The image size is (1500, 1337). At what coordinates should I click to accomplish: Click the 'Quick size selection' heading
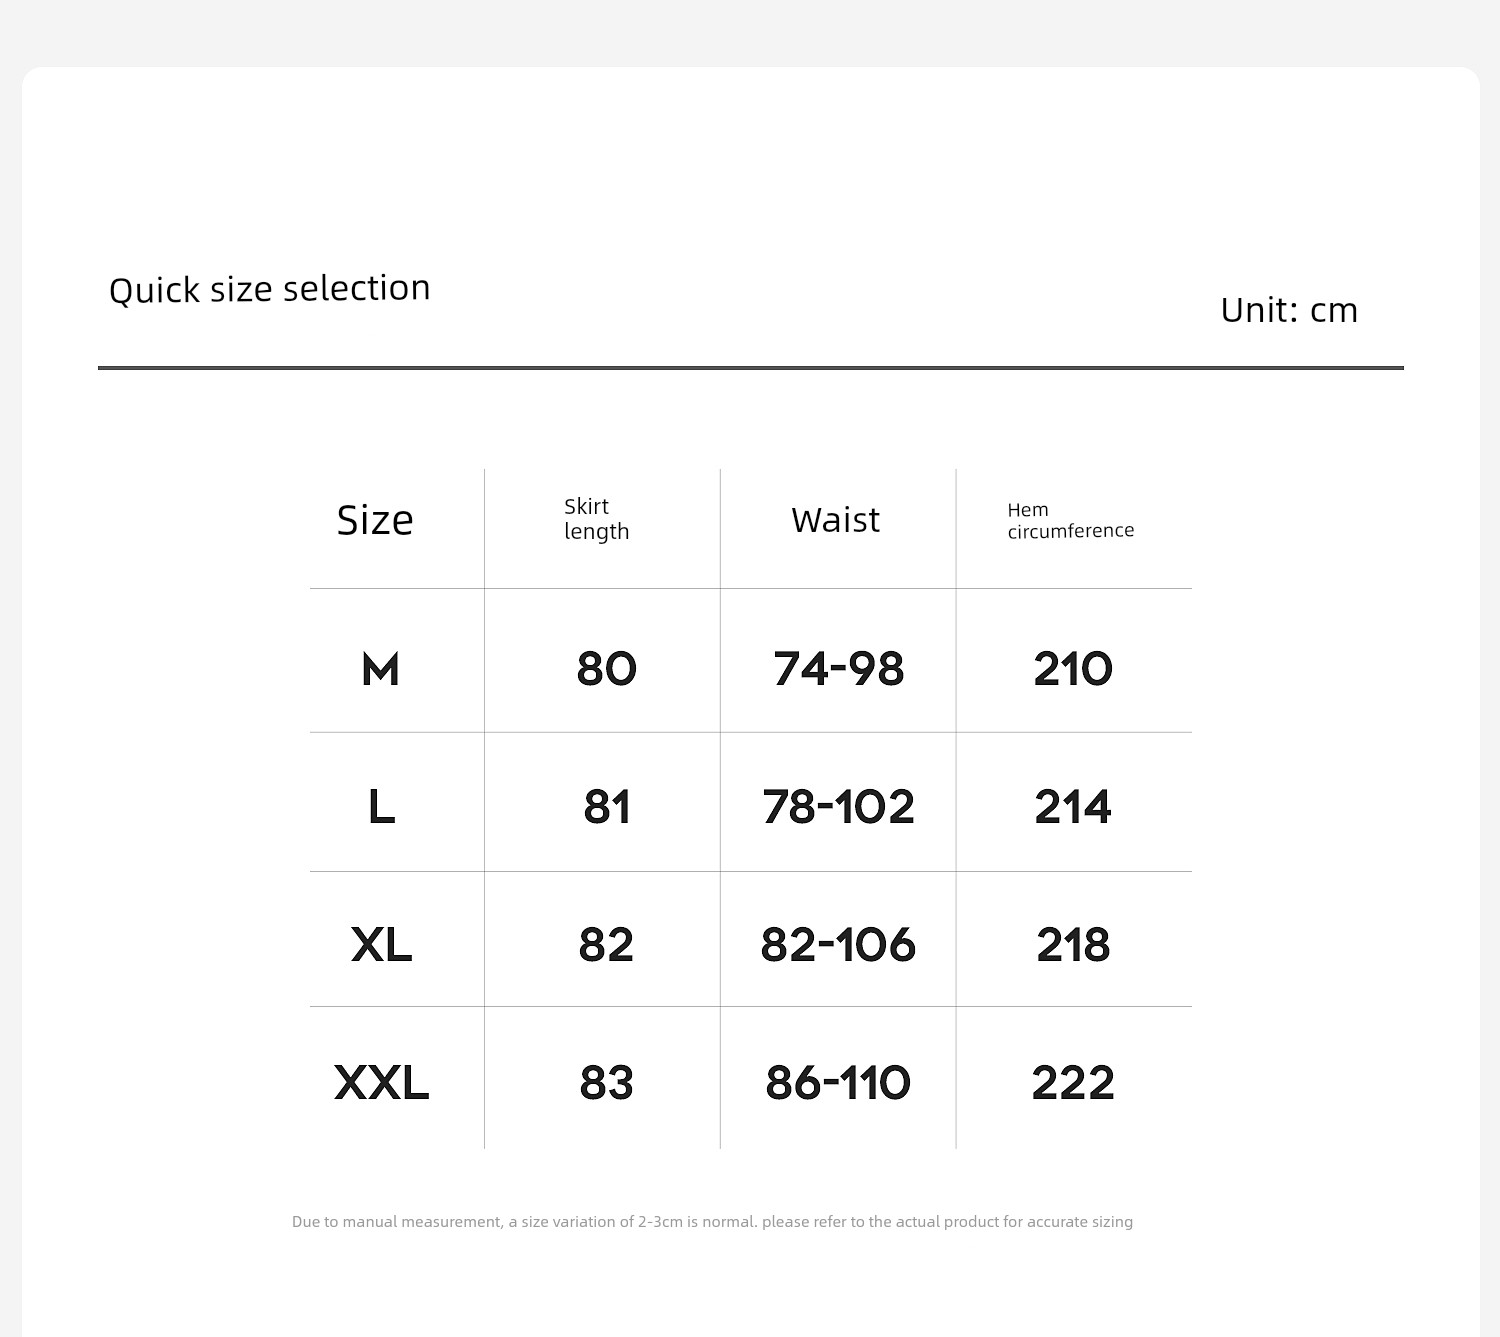[x=270, y=289]
